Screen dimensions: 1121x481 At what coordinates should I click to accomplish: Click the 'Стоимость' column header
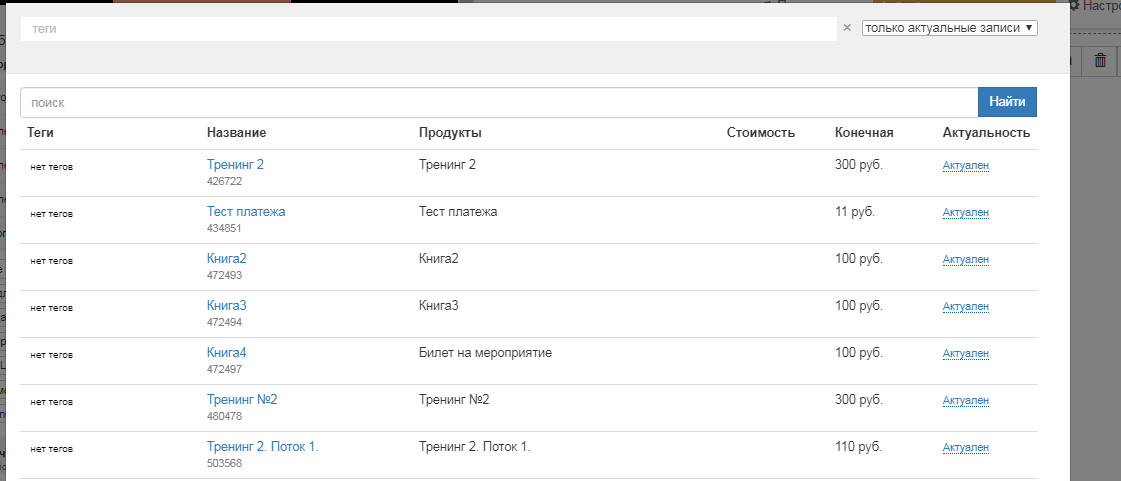tap(761, 133)
